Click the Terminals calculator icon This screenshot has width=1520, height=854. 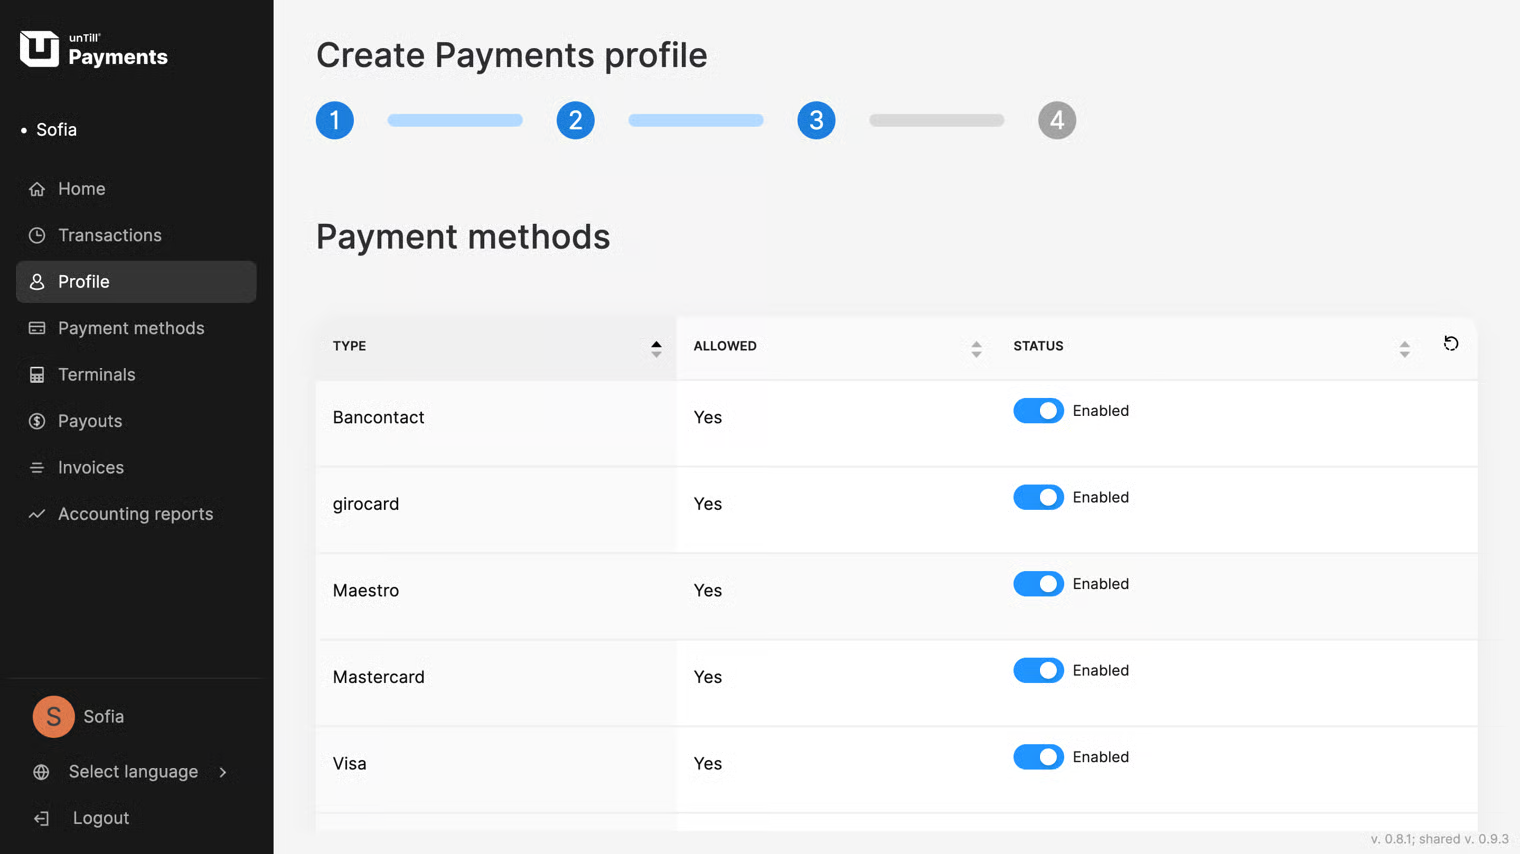[37, 375]
